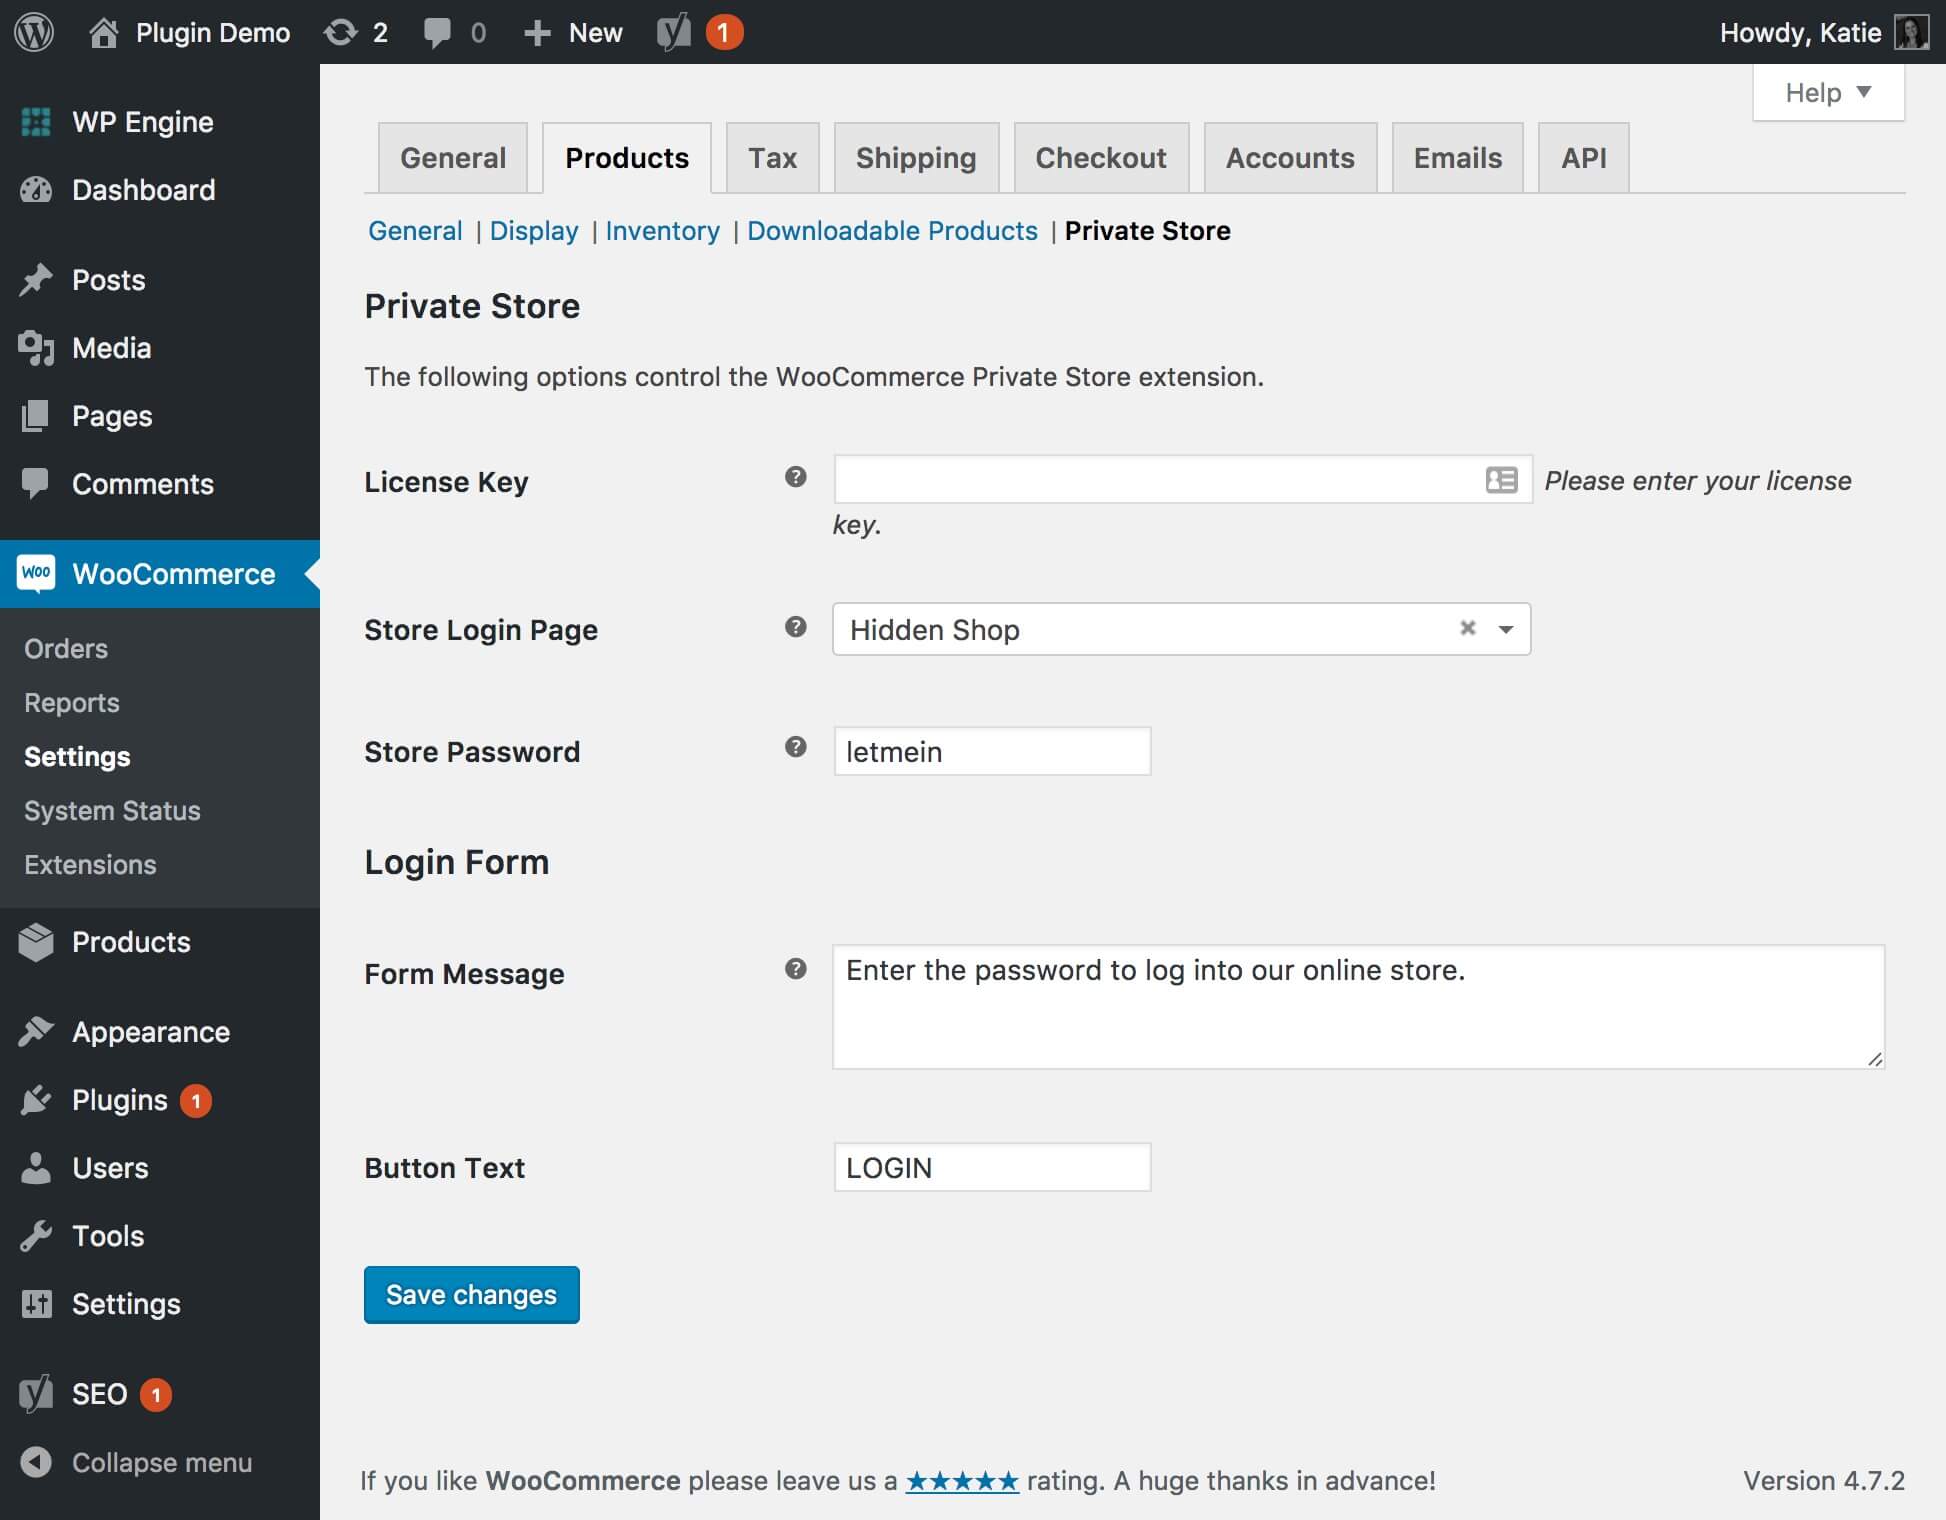1946x1520 pixels.
Task: Open Reports under WooCommerce
Action: tap(72, 703)
